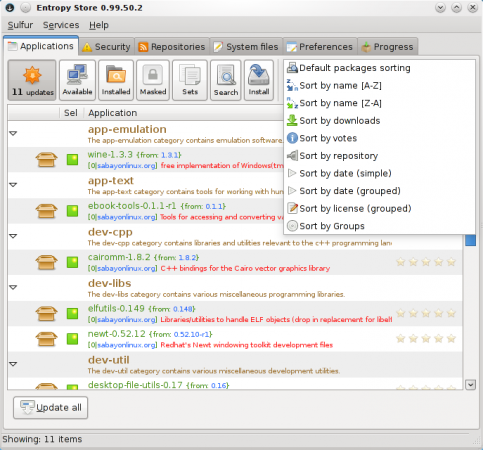
Task: Collapse the dev-util category
Action: pos(13,364)
